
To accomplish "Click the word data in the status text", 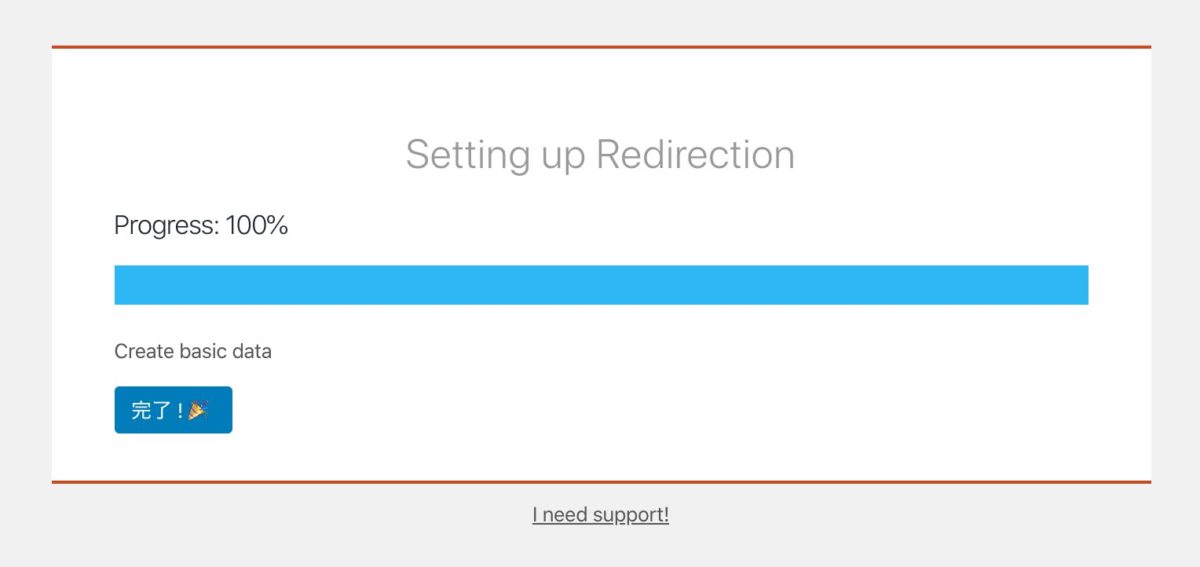I will tap(253, 351).
